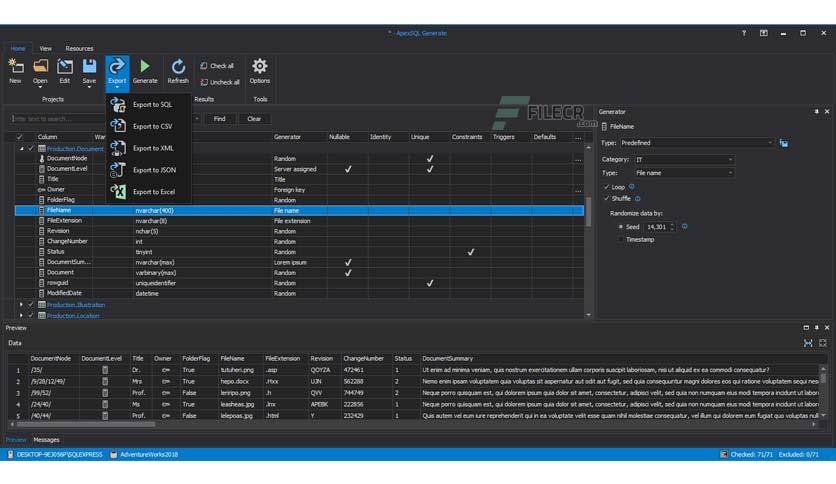Viewport: 836px width, 484px height.
Task: Uncheck the Production.Illustration table checkbox
Action: point(31,305)
